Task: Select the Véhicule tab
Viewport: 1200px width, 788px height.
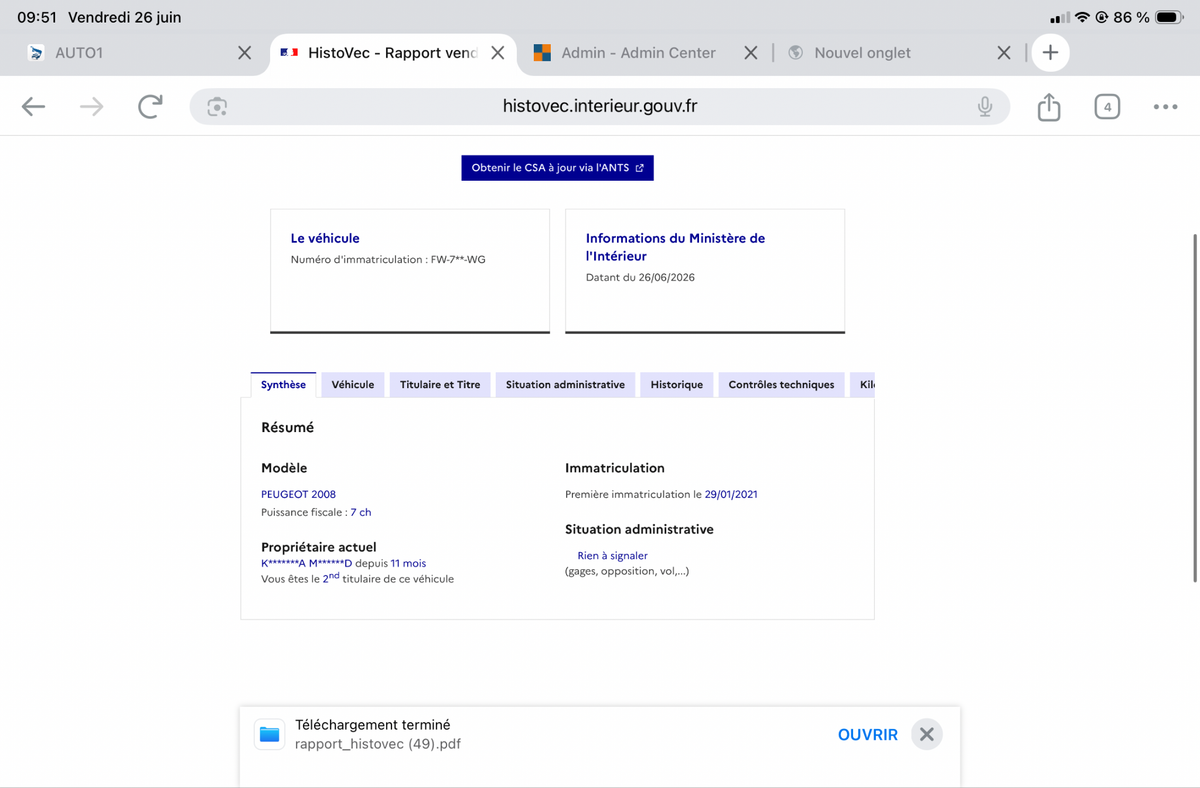Action: pos(353,385)
